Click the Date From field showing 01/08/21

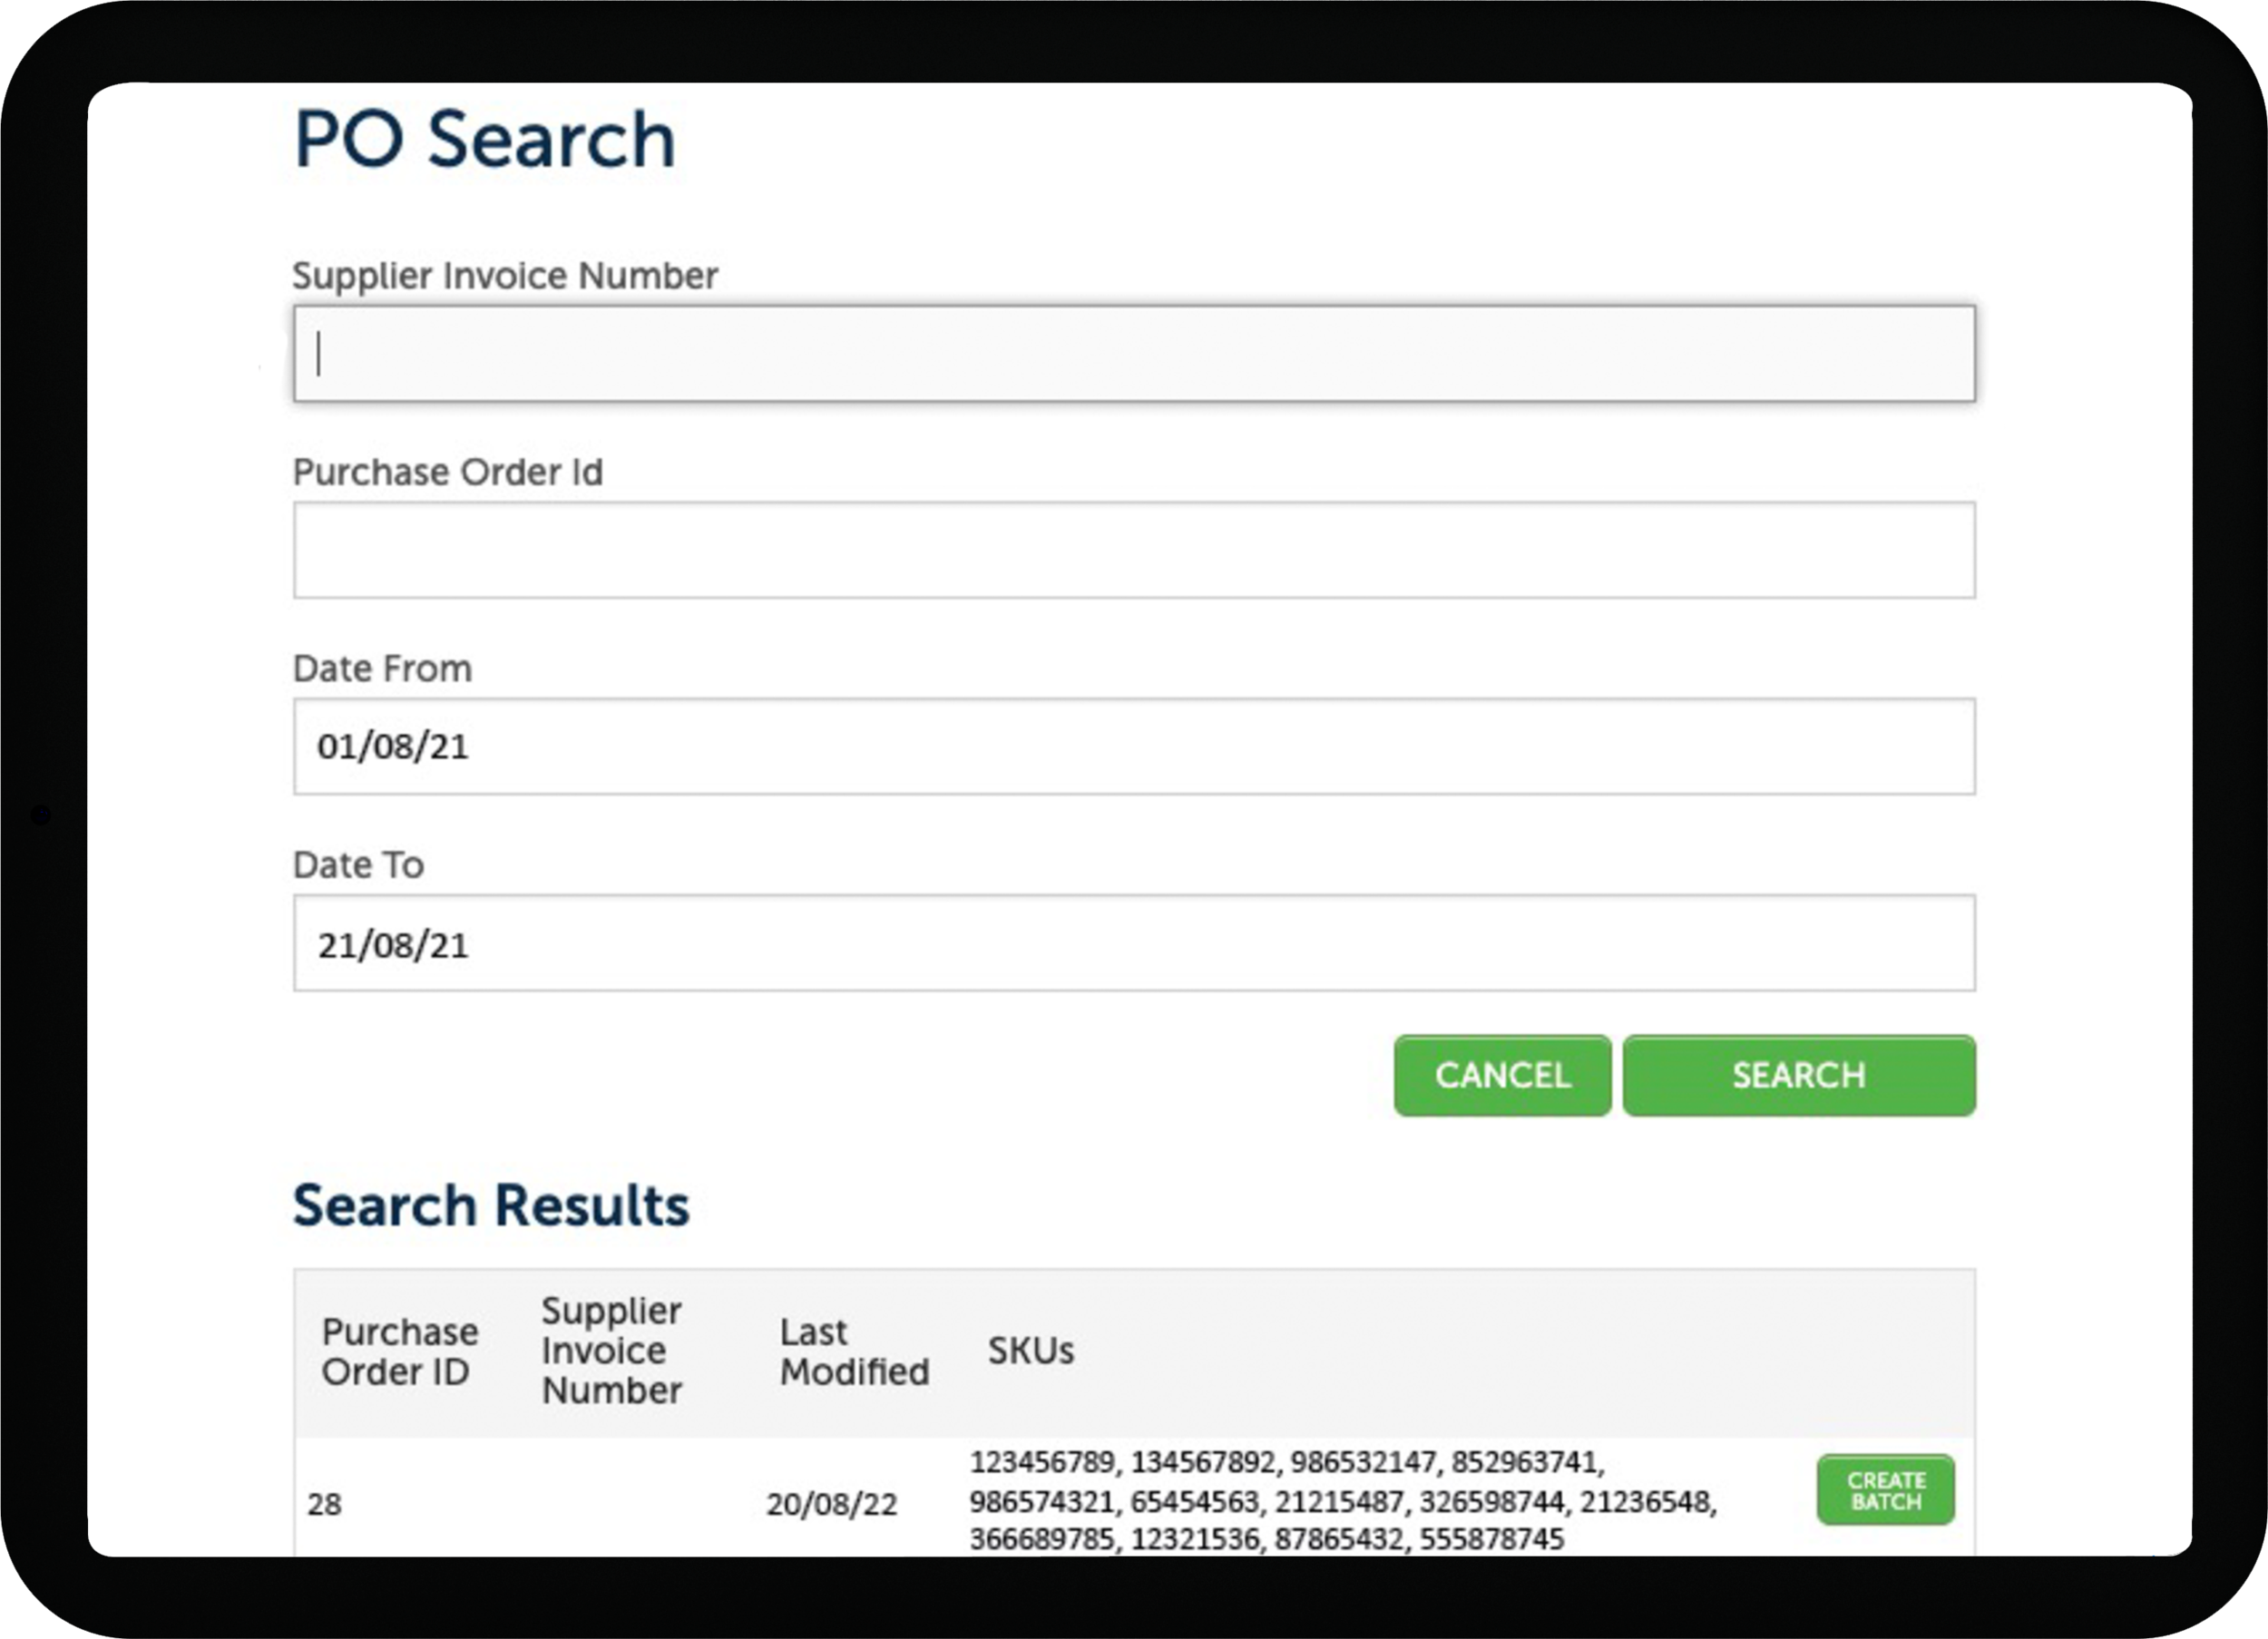click(x=1133, y=747)
